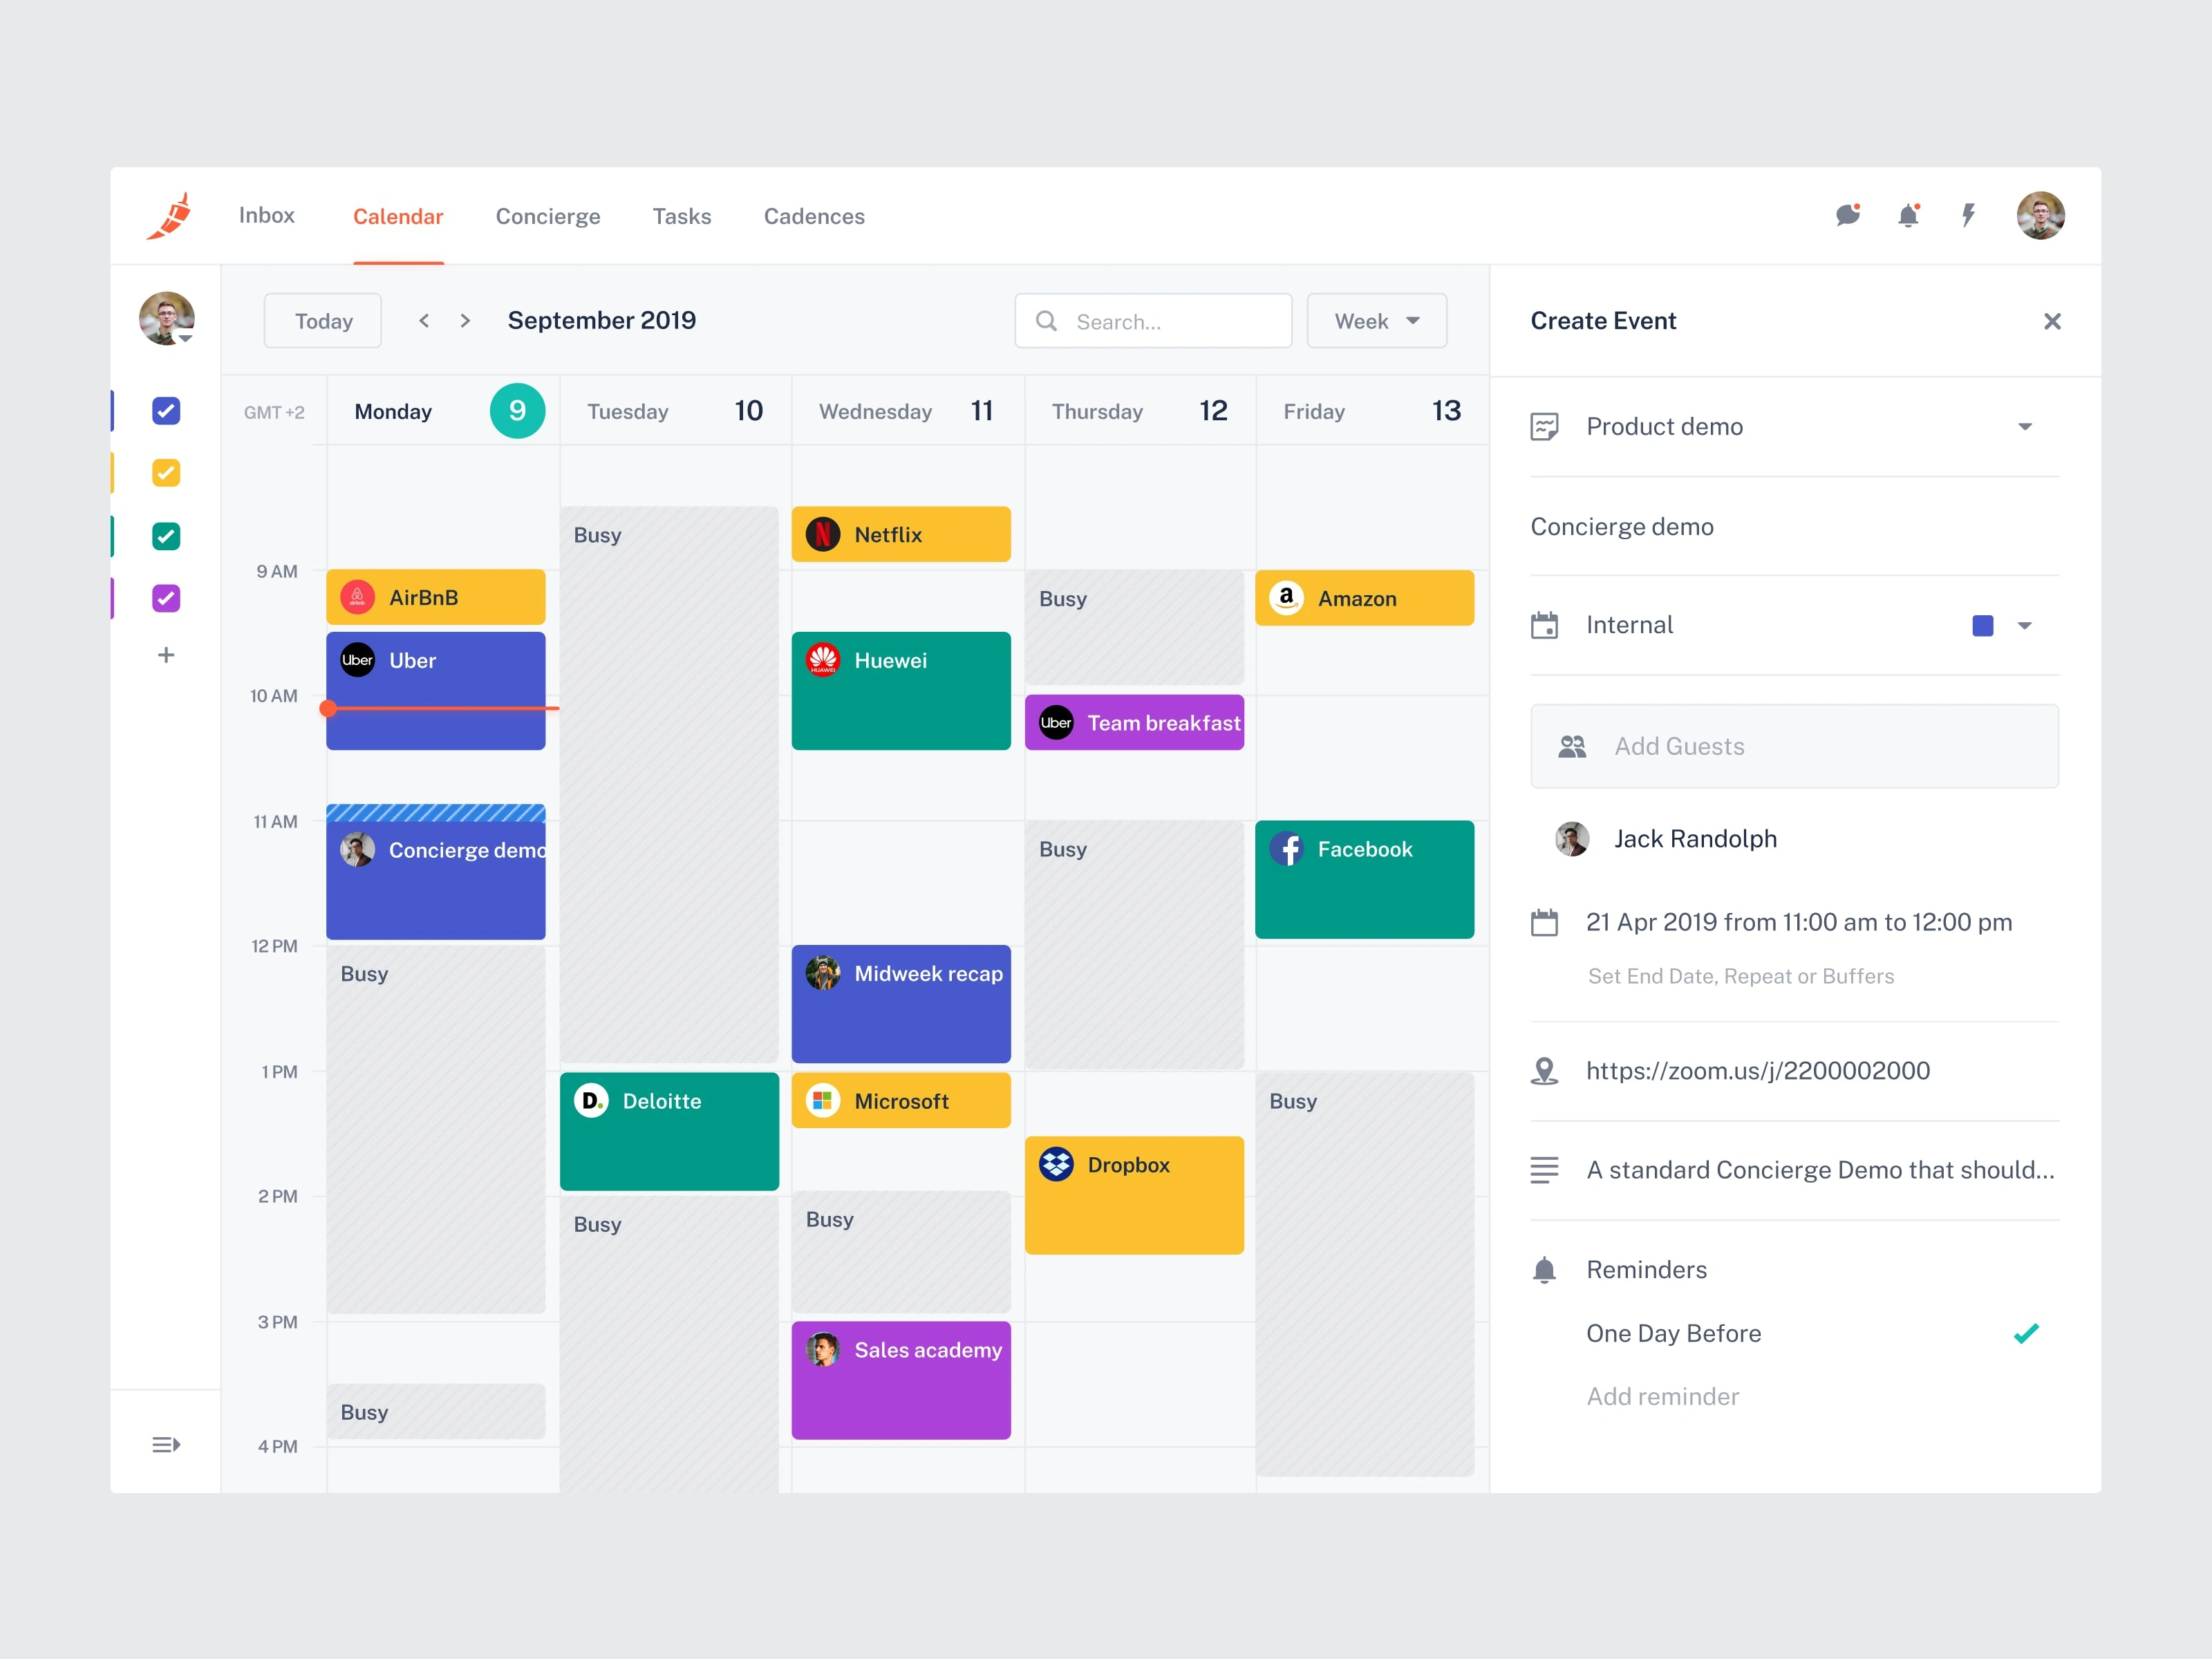The height and width of the screenshot is (1659, 2212).
Task: Click Add reminder link
Action: pos(1663,1396)
